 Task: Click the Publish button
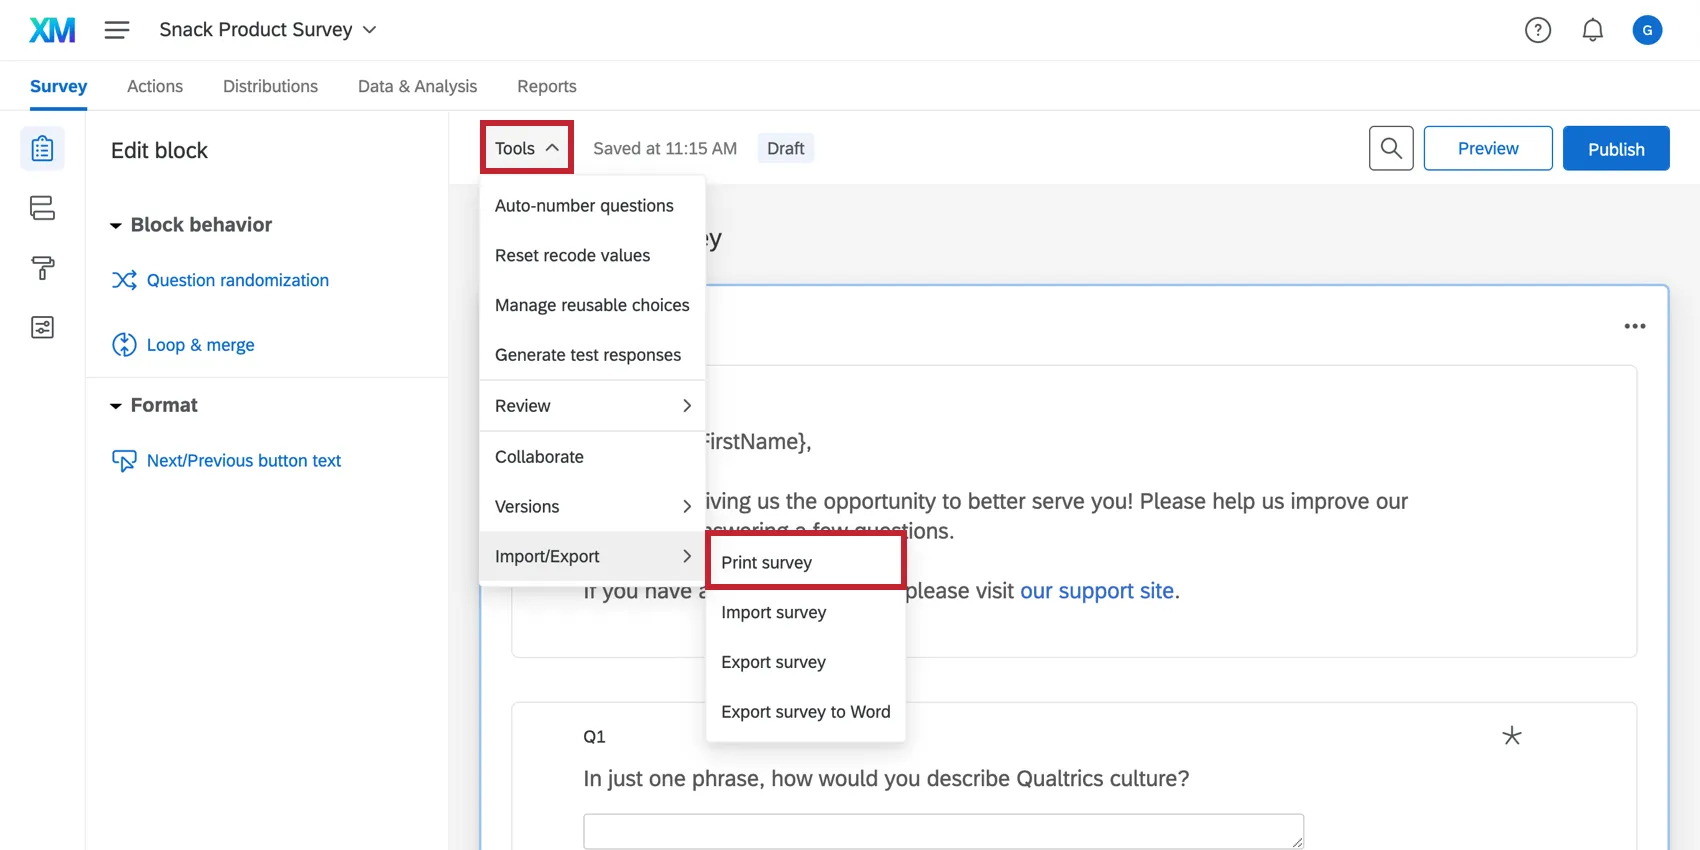pyautogui.click(x=1615, y=148)
